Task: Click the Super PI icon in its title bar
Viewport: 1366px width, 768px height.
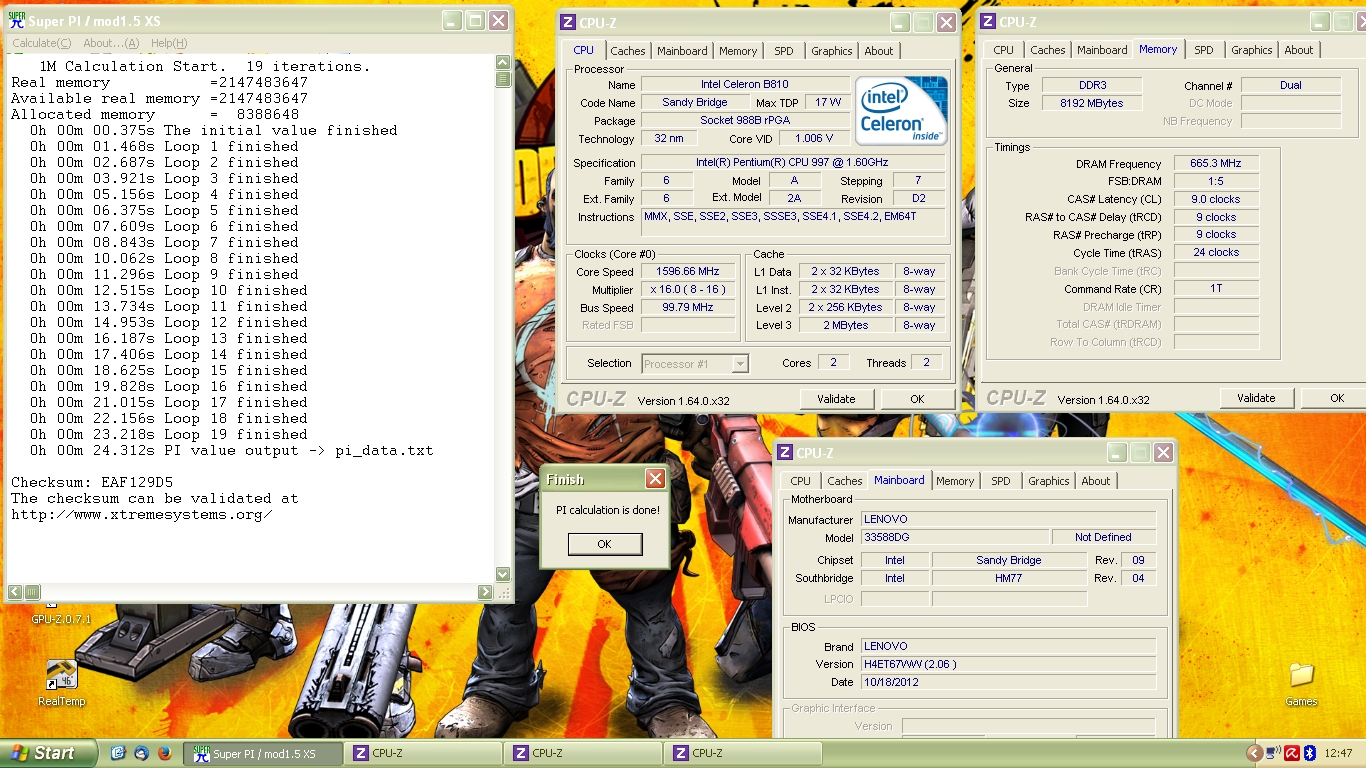Action: coord(16,21)
